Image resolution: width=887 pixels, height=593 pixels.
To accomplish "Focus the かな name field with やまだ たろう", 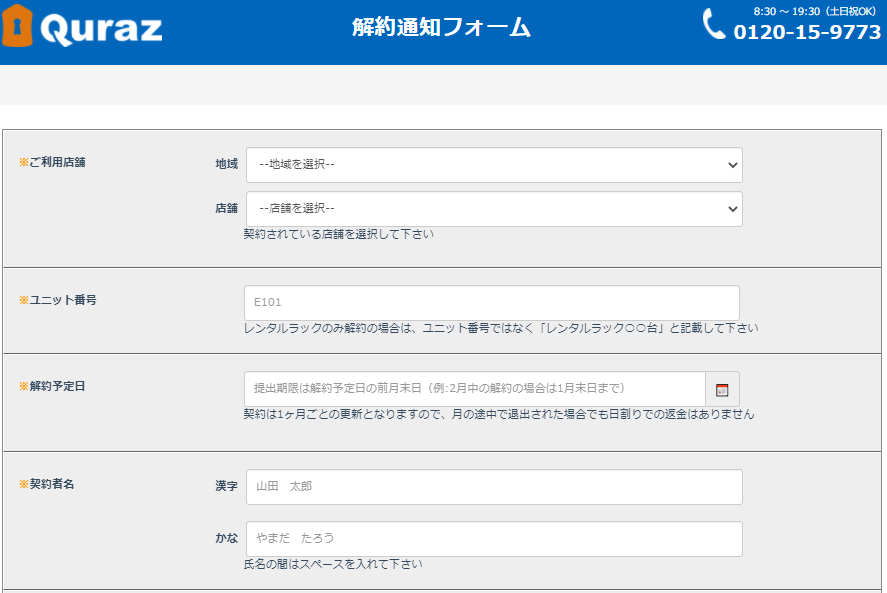I will coord(494,539).
